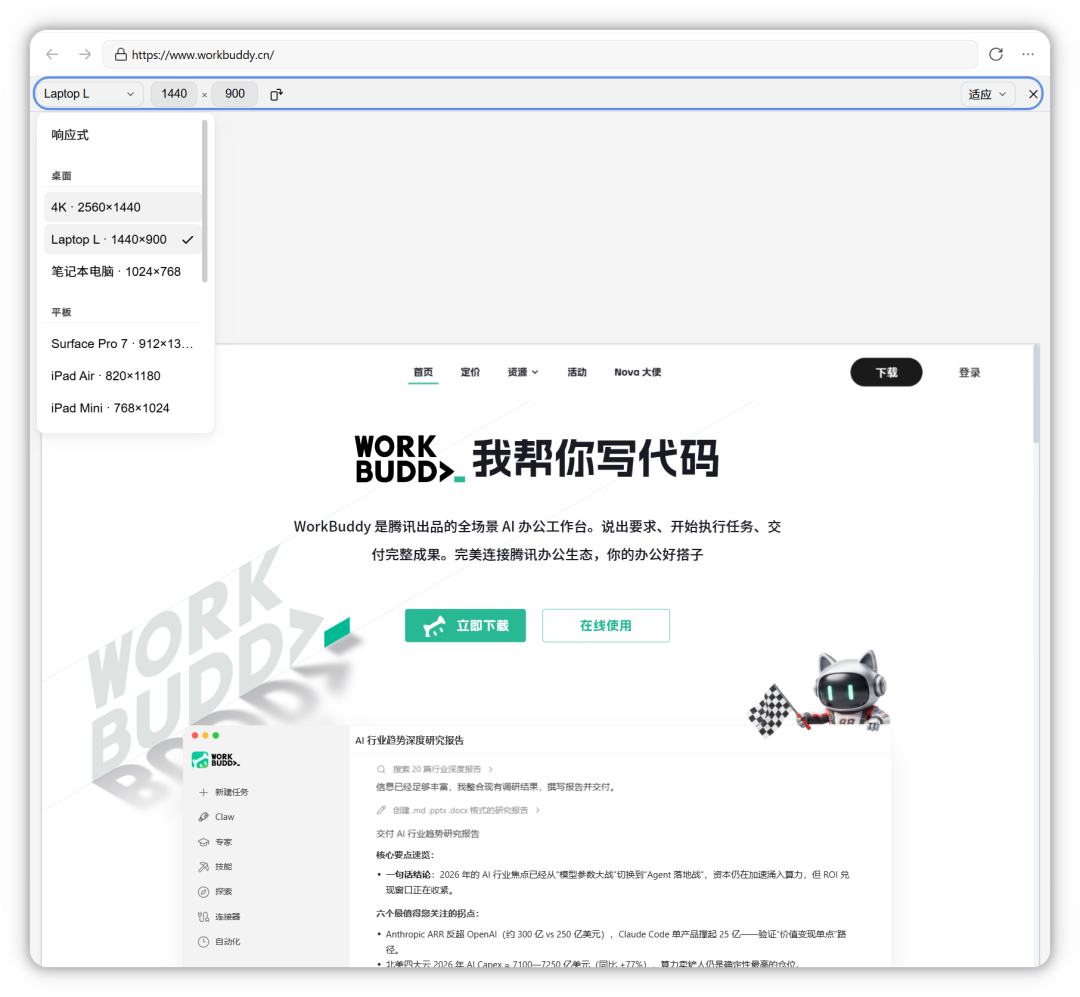This screenshot has width=1080, height=997.
Task: Click the 探索 compass icon
Action: pos(203,892)
